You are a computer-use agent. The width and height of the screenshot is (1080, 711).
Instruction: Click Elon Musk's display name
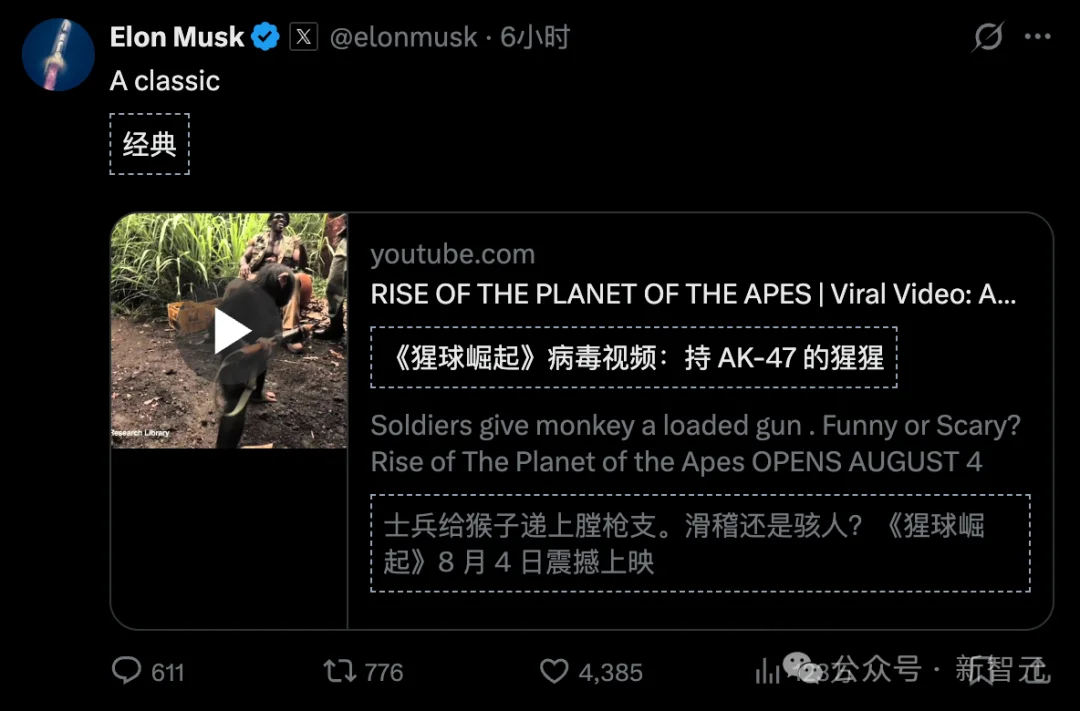click(176, 36)
